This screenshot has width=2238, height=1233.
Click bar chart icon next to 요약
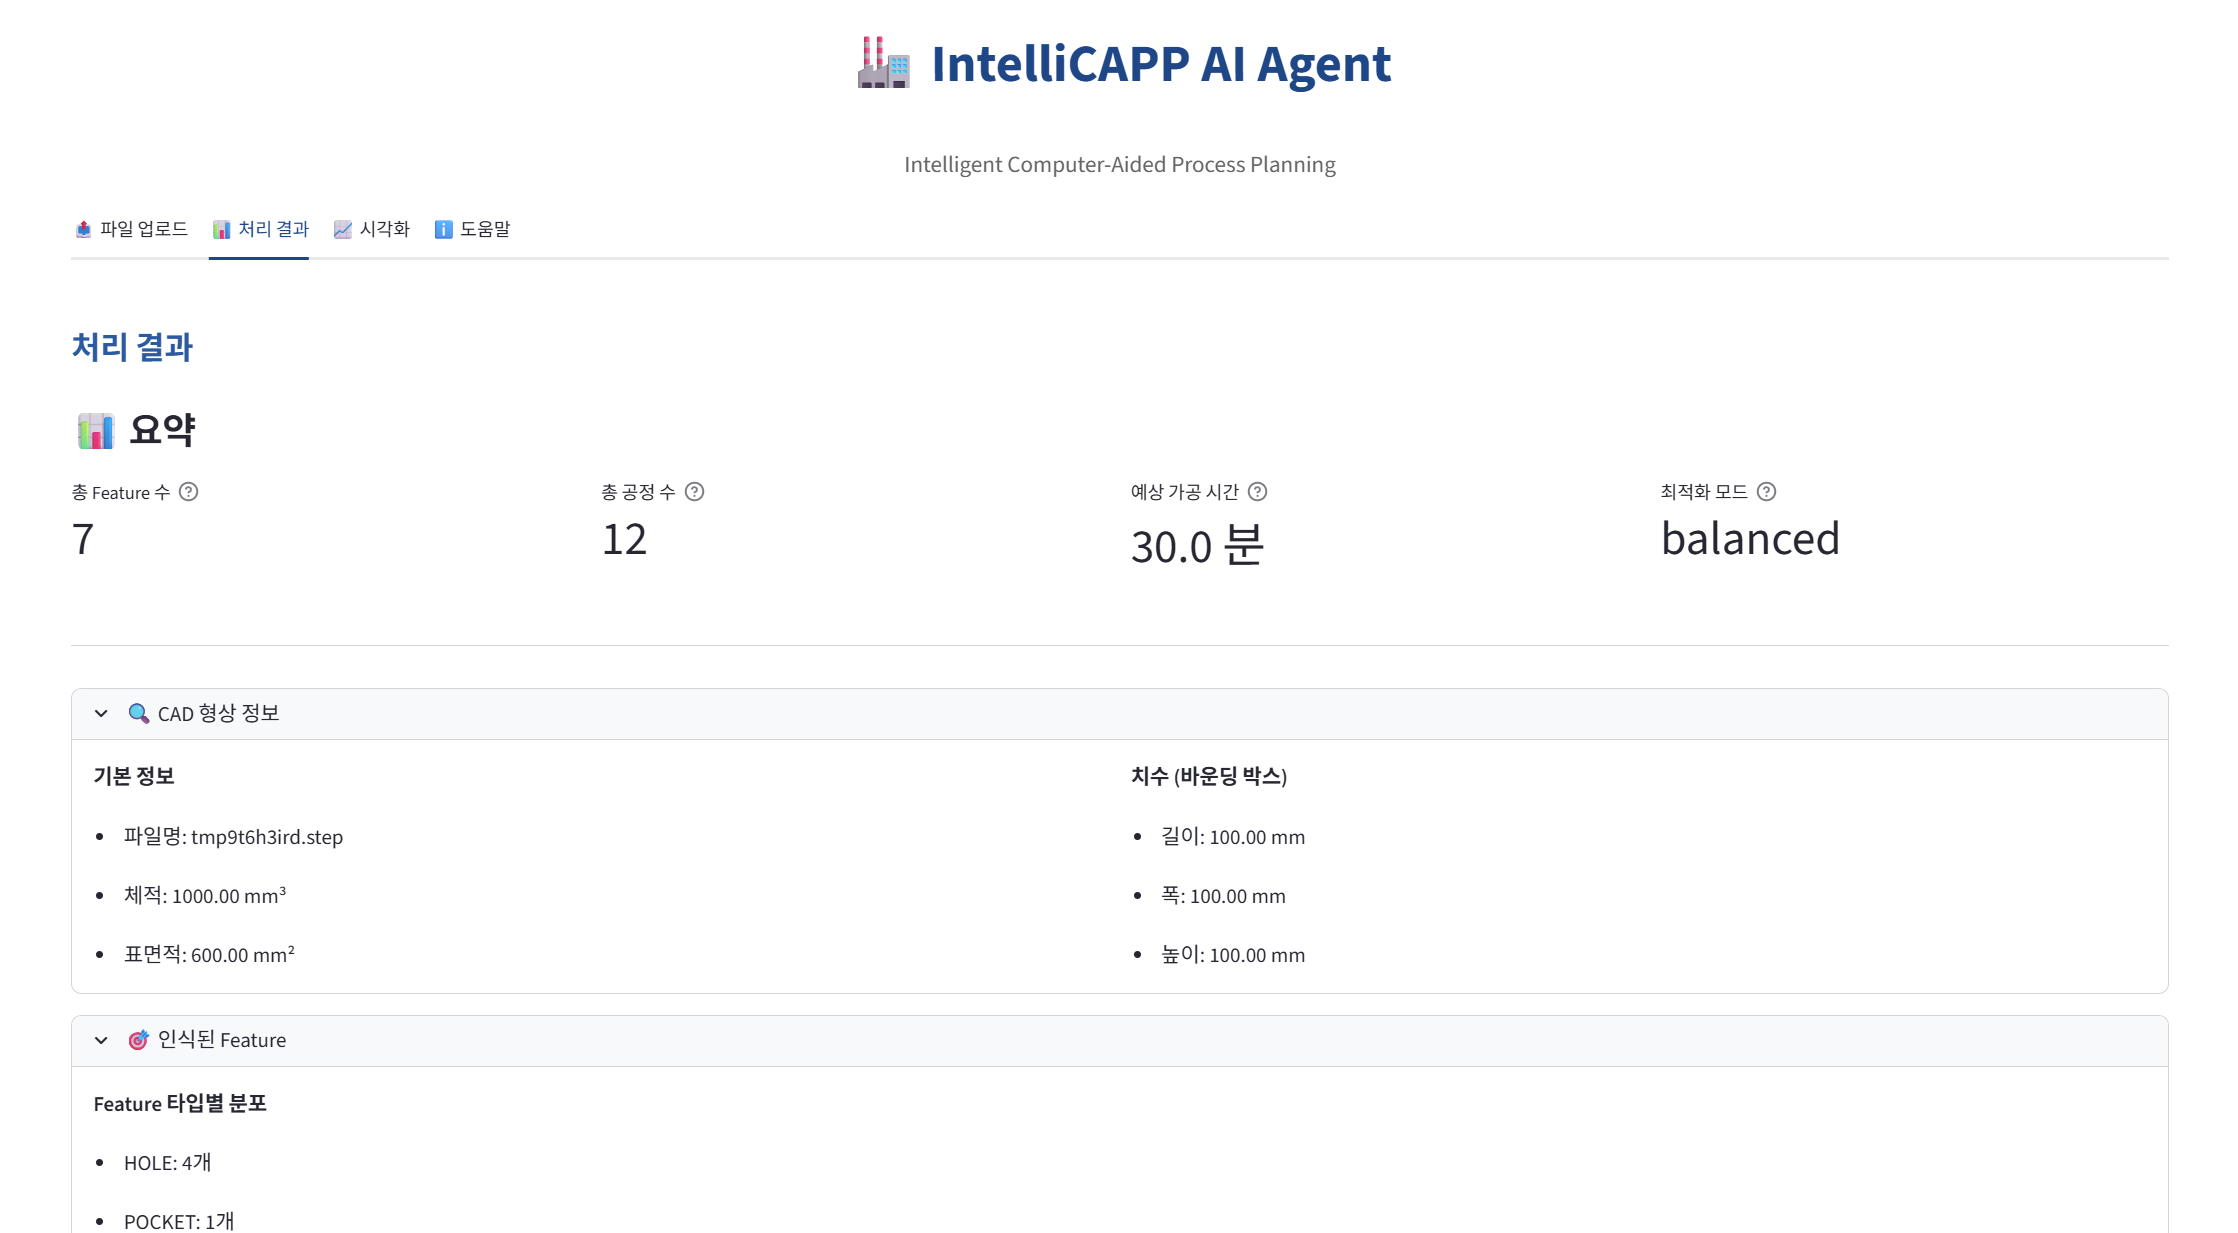tap(96, 431)
